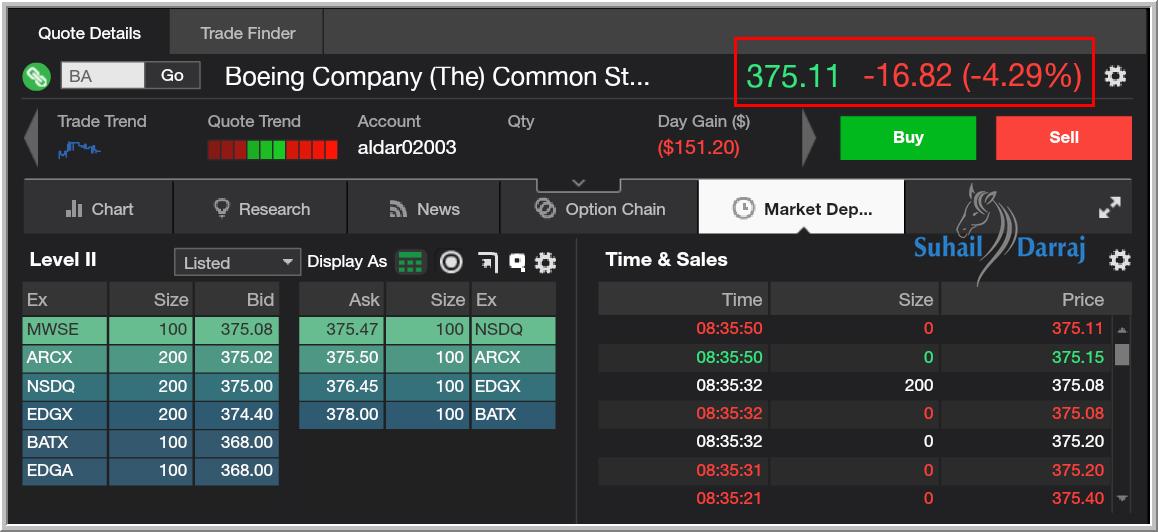Click EDGA exchange bid row
The height and width of the screenshot is (532, 1158).
(65, 471)
